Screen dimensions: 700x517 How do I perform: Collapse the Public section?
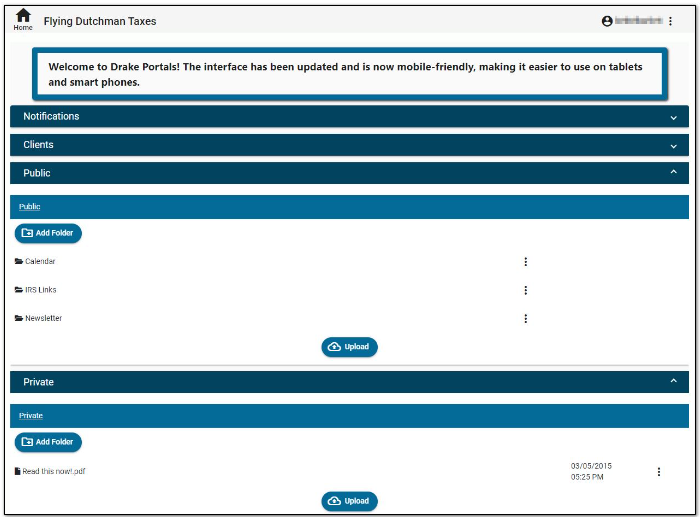673,173
